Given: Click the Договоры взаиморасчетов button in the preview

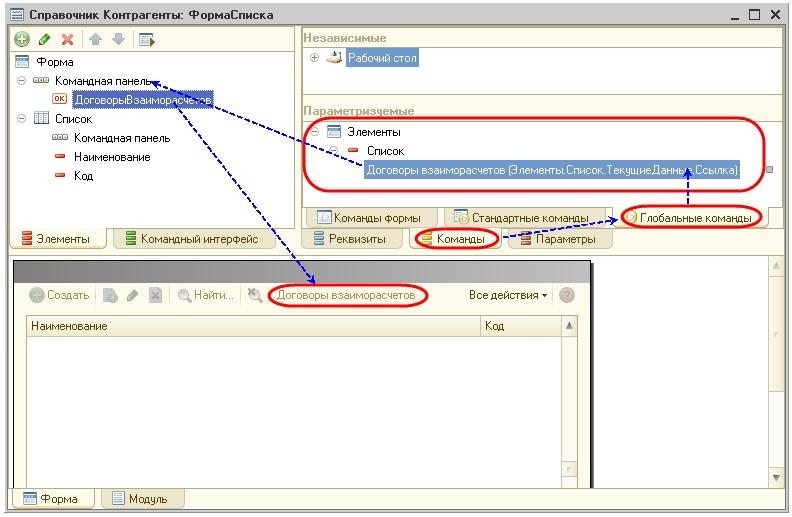Looking at the screenshot, I should point(345,295).
